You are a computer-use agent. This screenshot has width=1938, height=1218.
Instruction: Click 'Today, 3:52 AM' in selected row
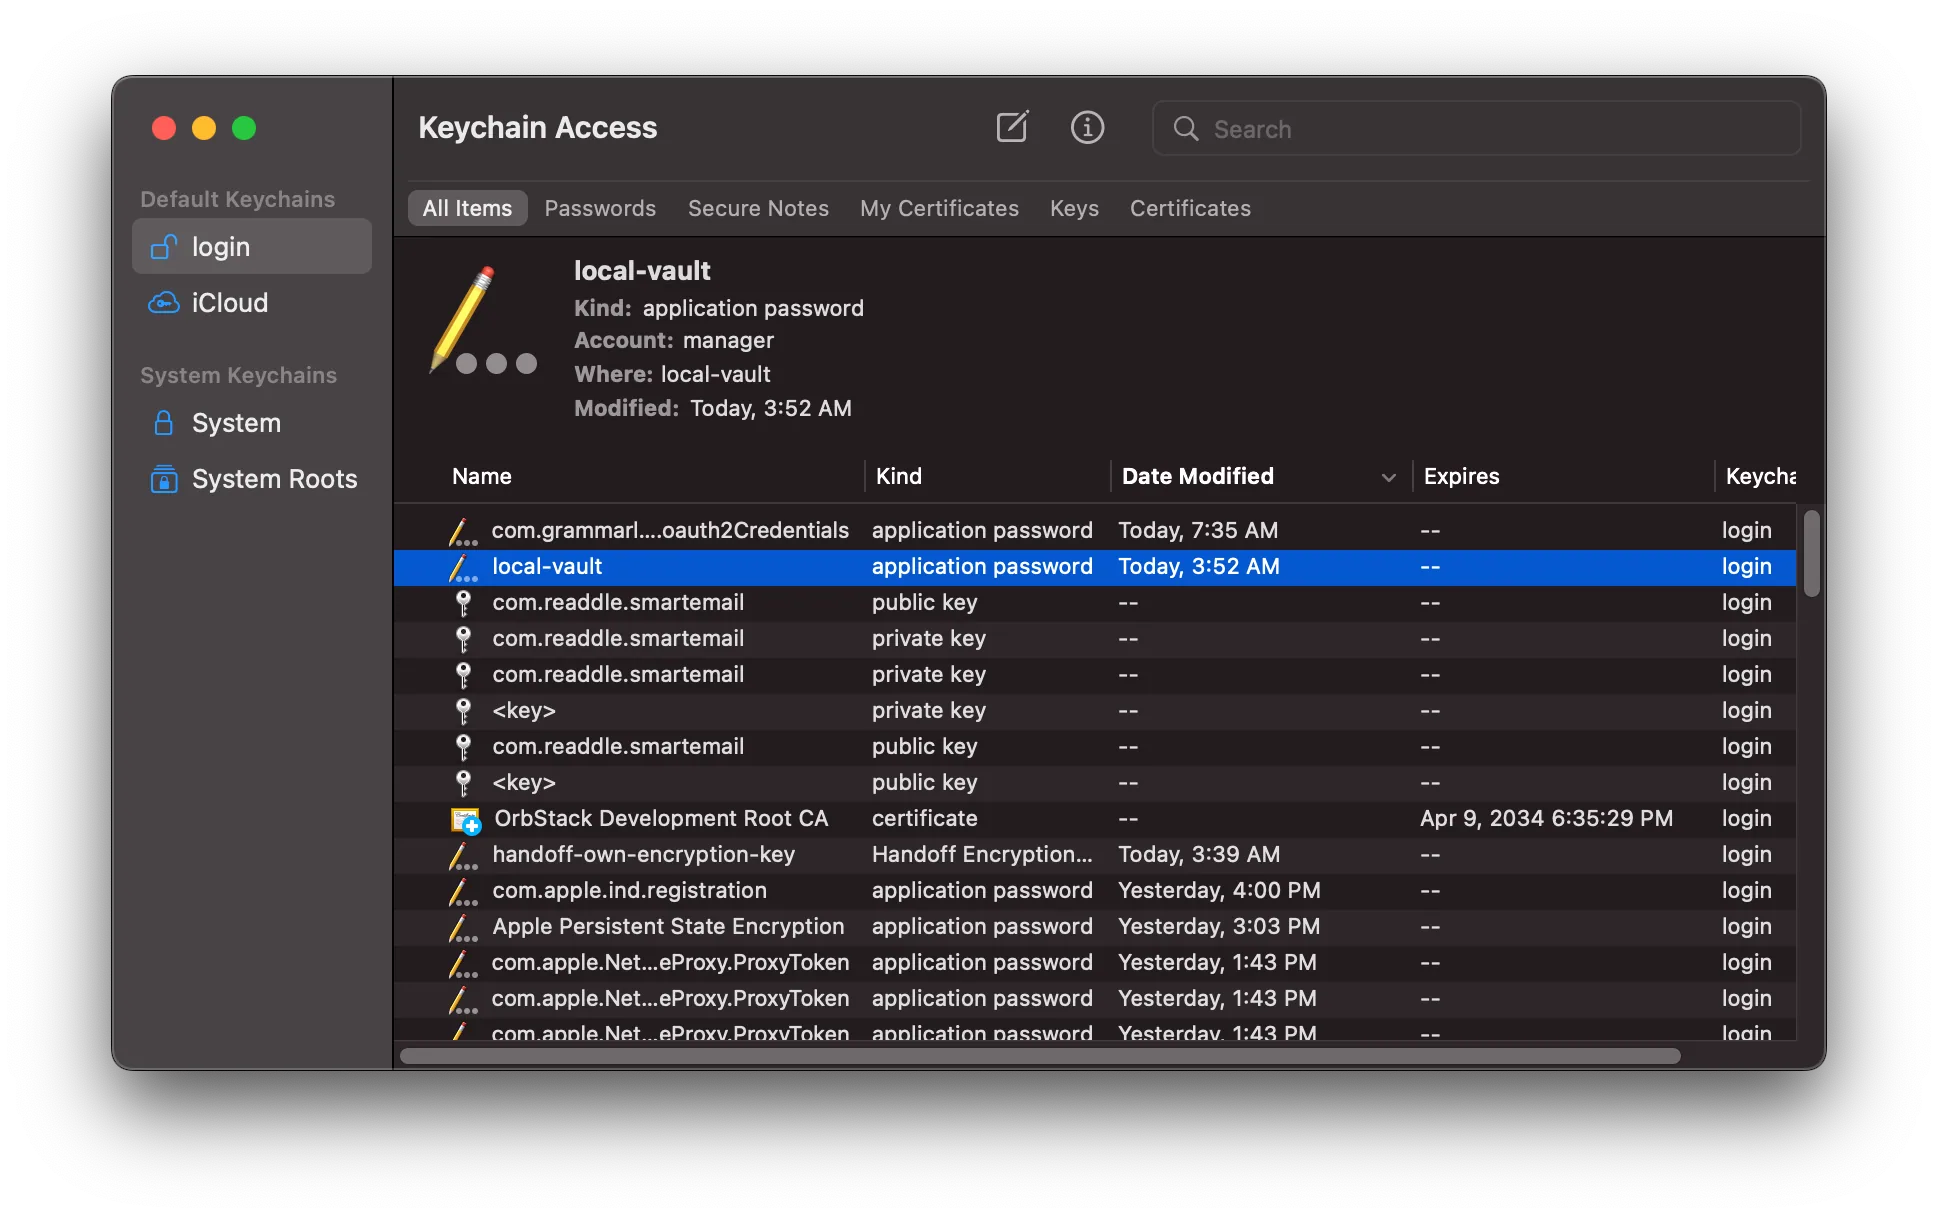pyautogui.click(x=1199, y=566)
